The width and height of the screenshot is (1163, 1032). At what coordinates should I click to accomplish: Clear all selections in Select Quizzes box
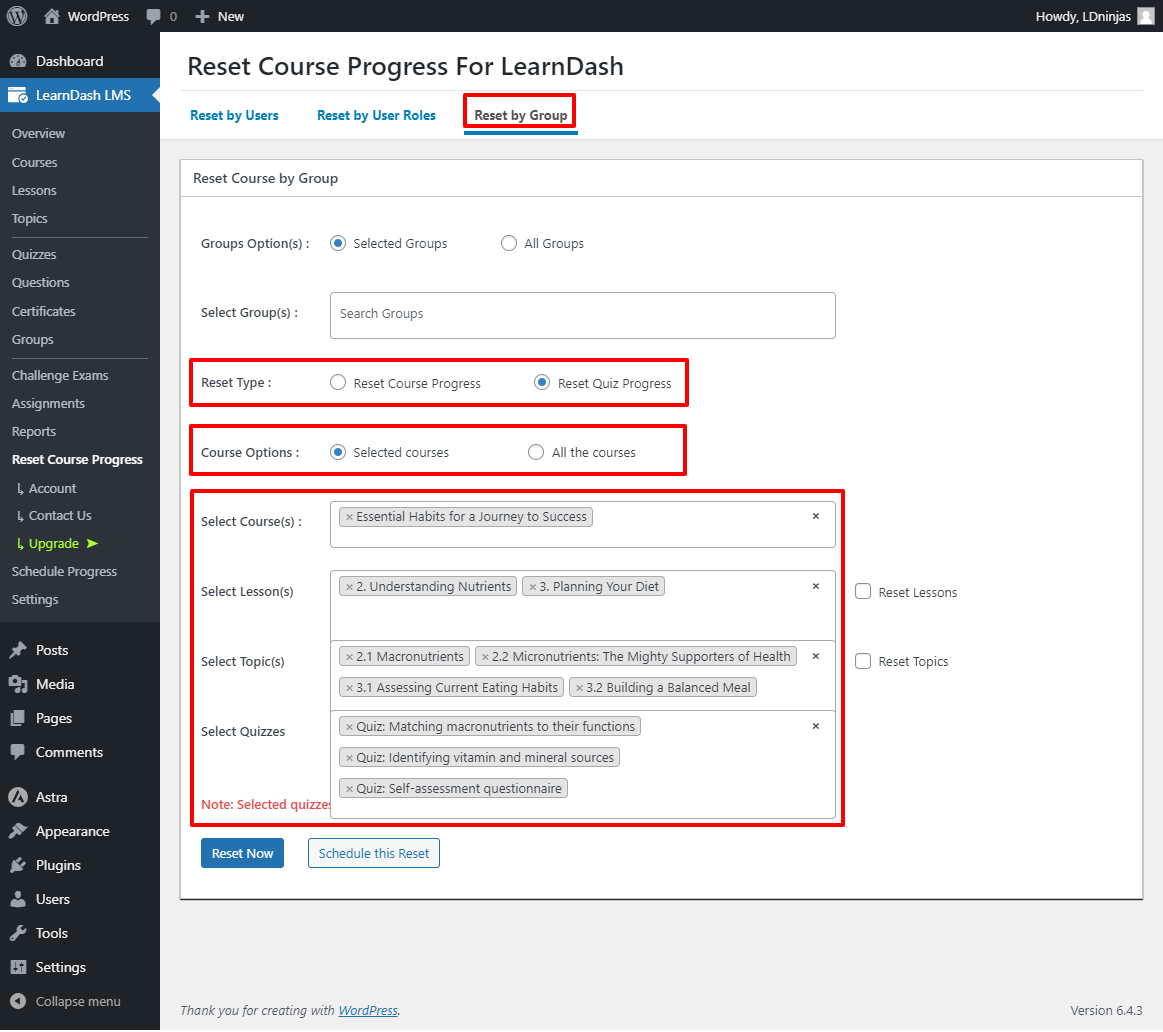click(816, 727)
